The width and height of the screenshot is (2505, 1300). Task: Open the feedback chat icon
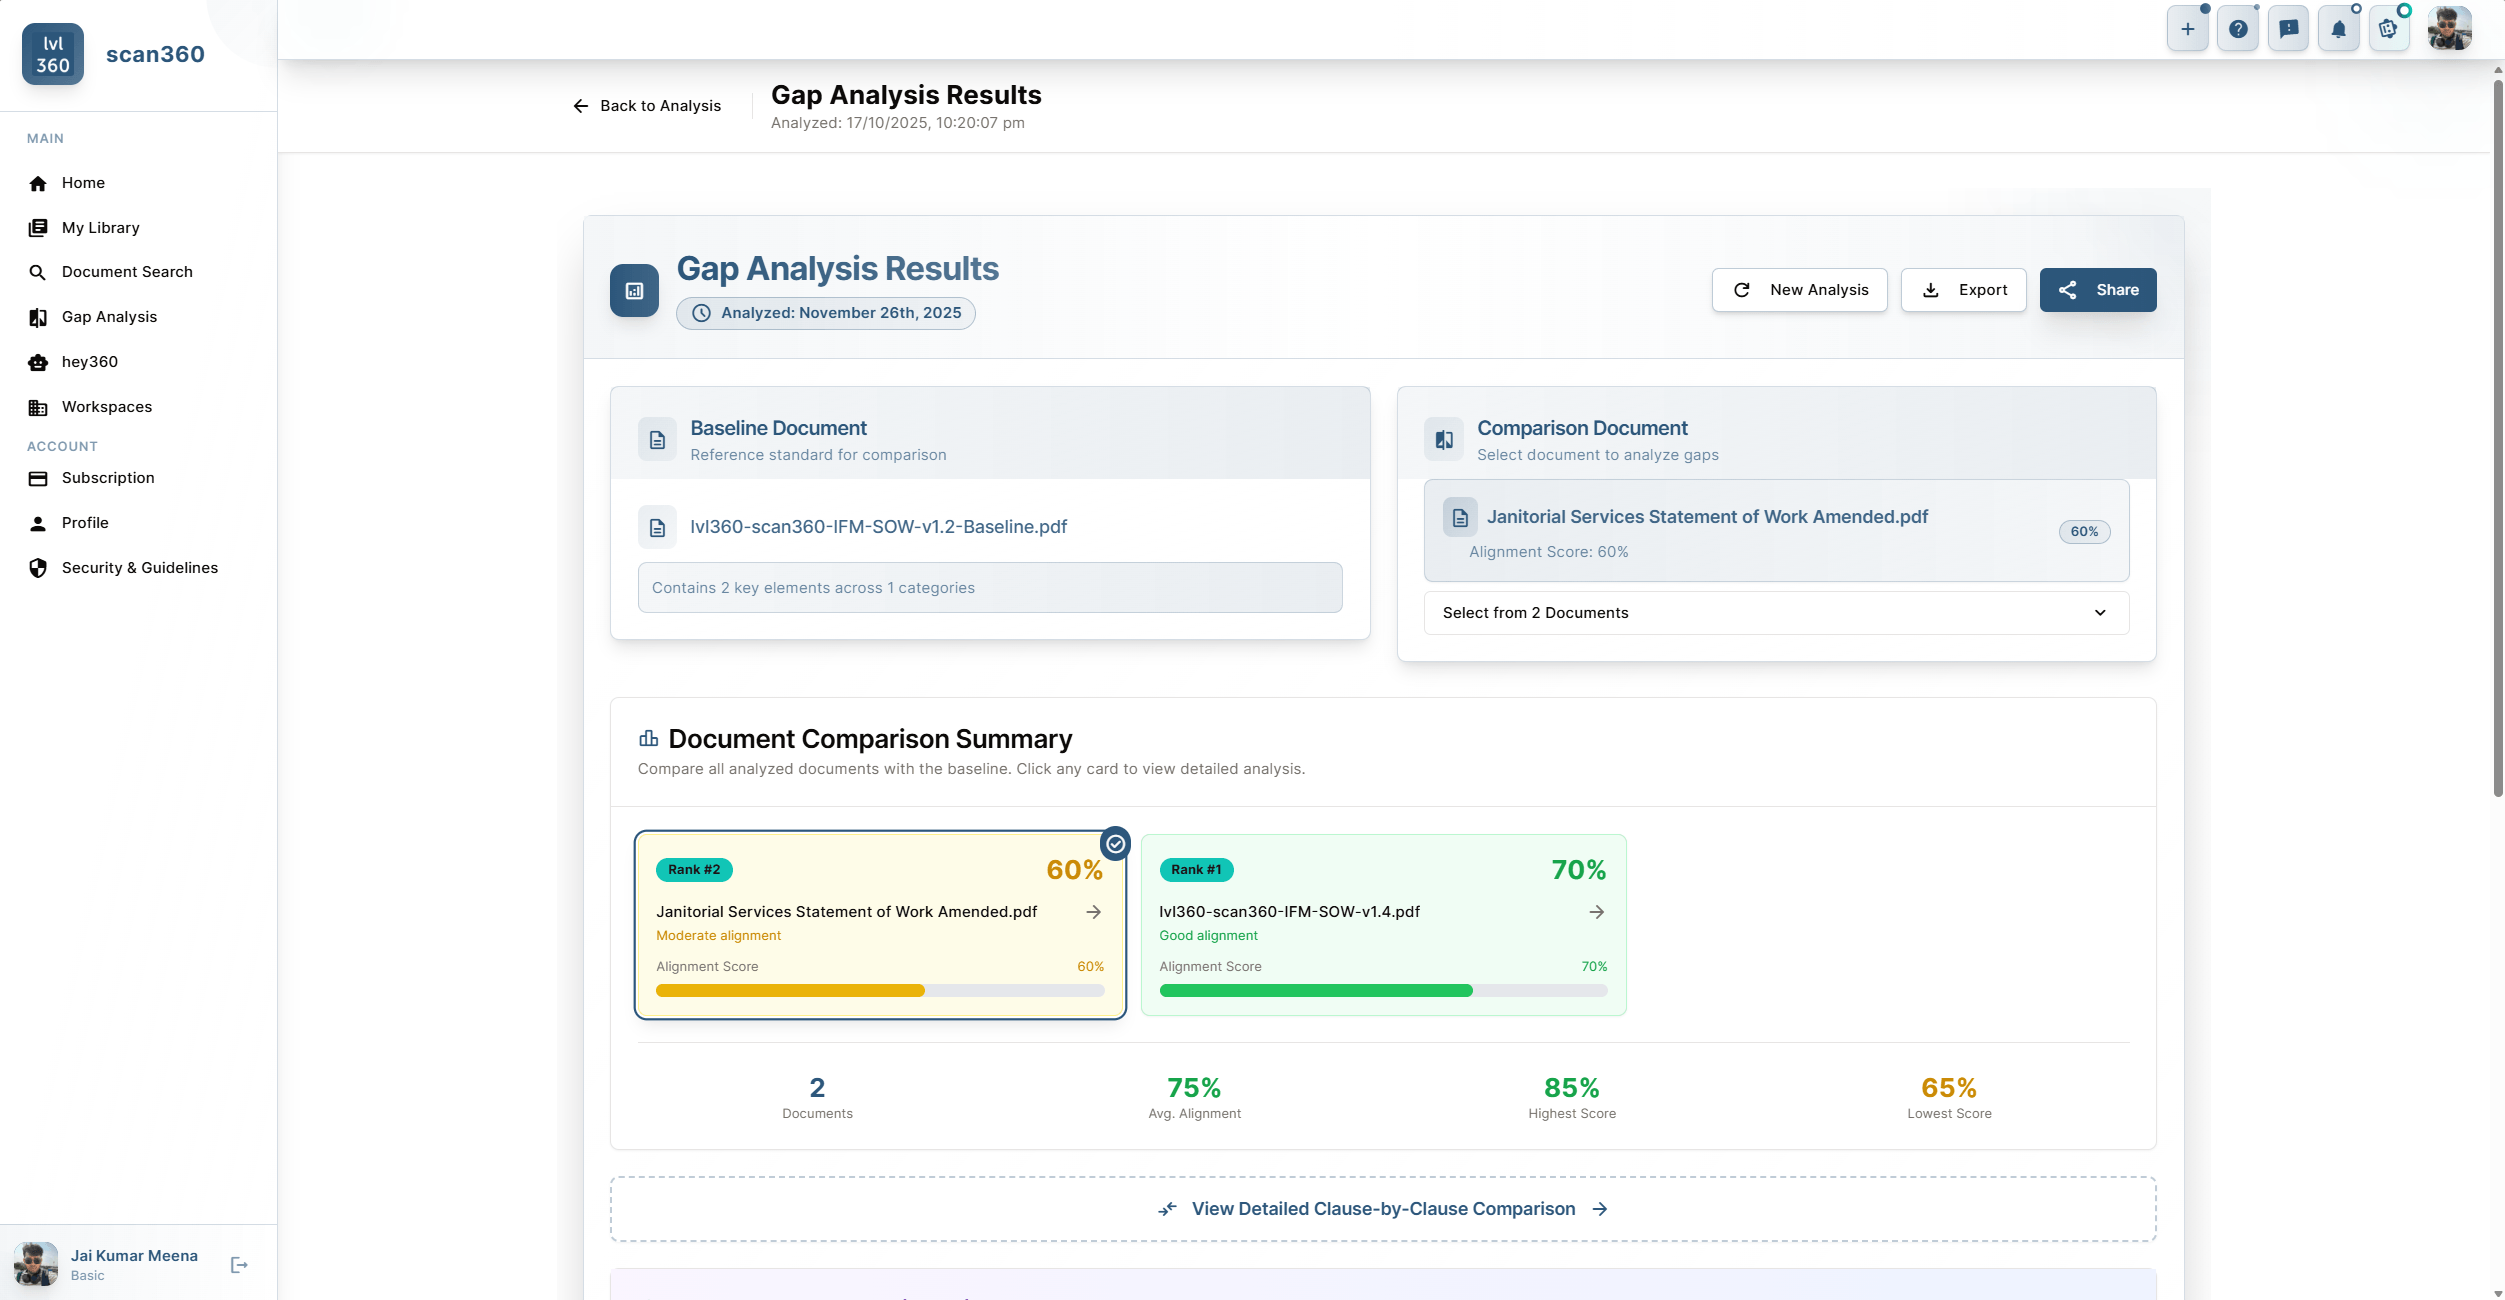pyautogui.click(x=2288, y=29)
